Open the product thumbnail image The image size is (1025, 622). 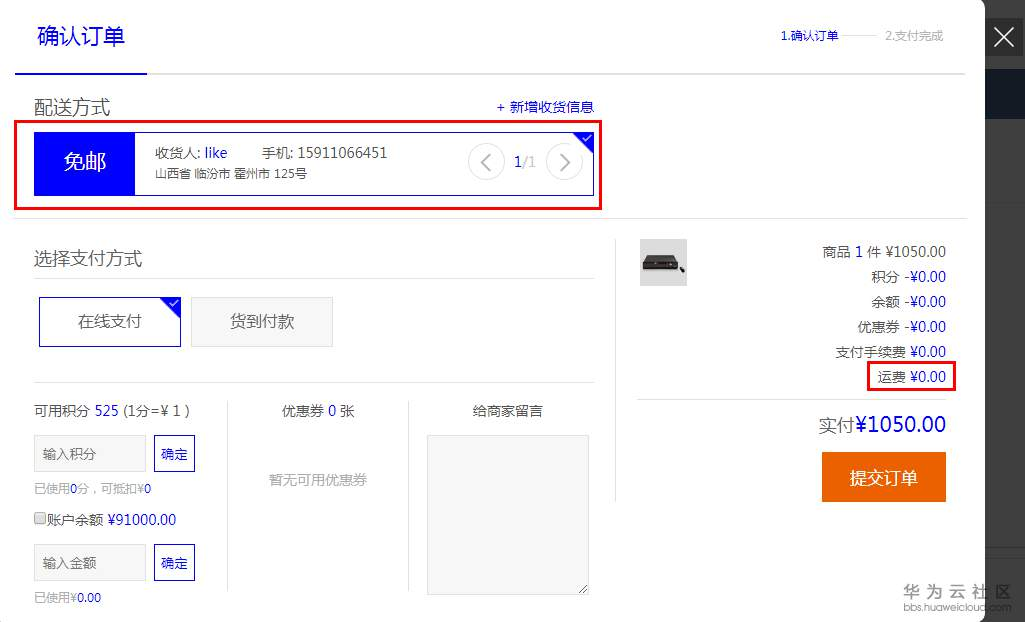click(663, 262)
